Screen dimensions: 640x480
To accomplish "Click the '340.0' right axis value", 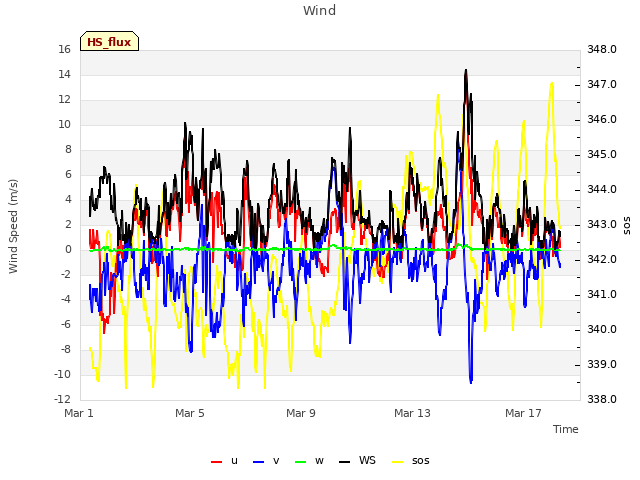I will [x=602, y=329].
